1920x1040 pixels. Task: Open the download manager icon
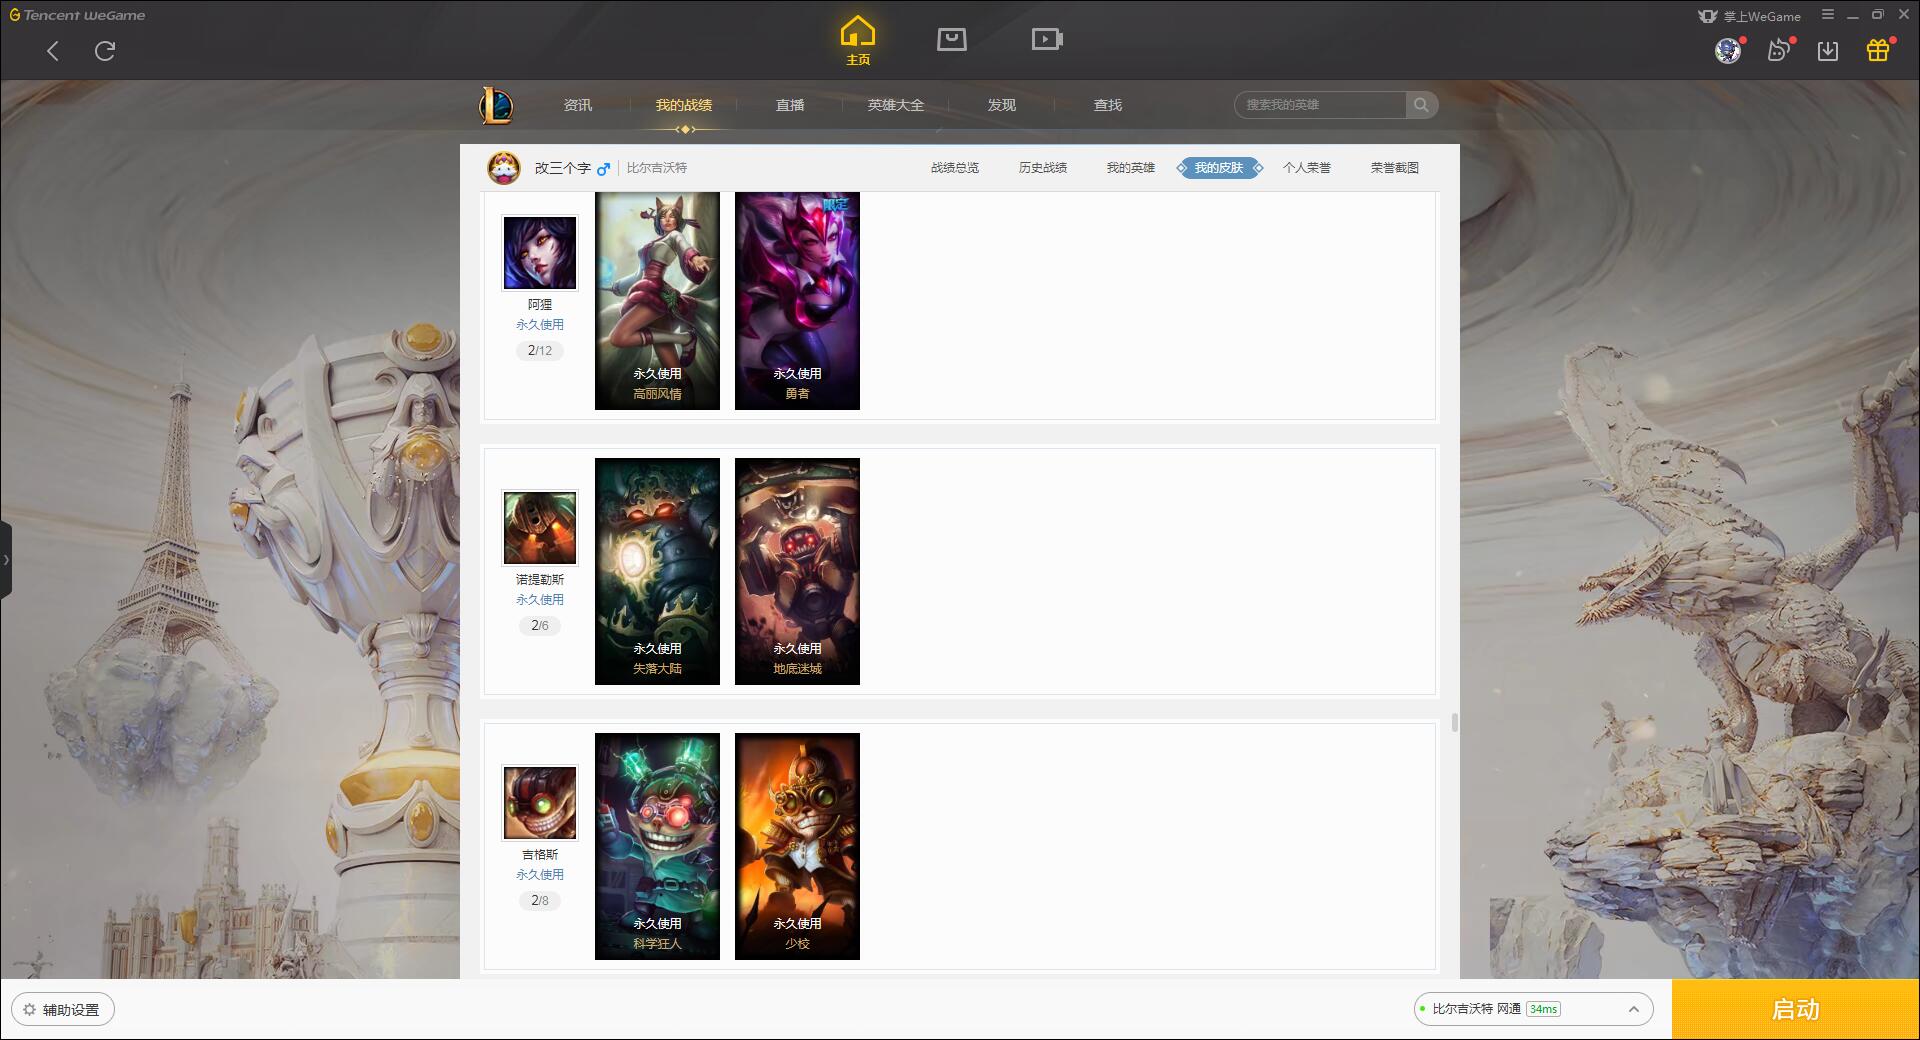pos(1828,51)
